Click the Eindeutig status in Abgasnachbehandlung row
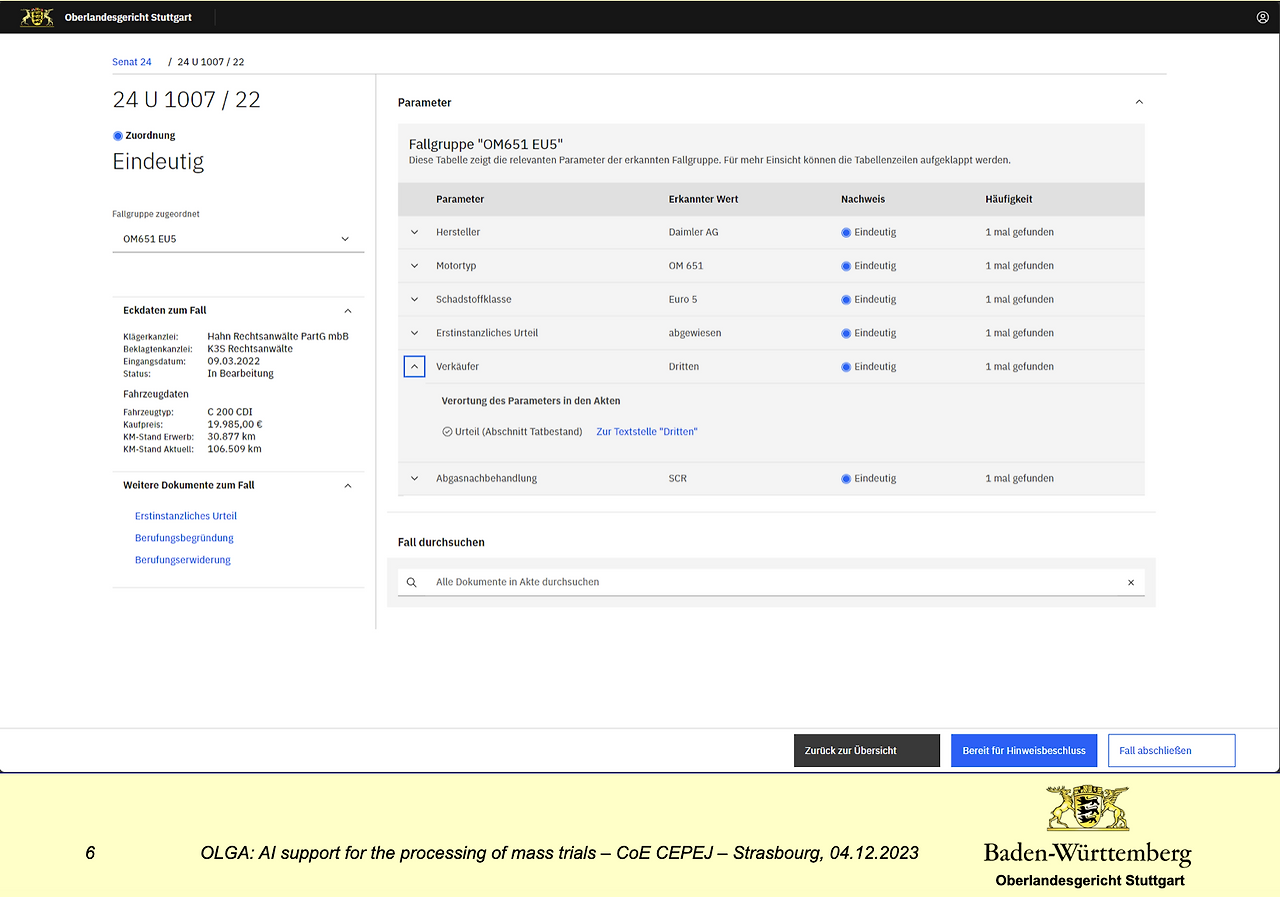Image resolution: width=1280 pixels, height=897 pixels. (869, 478)
